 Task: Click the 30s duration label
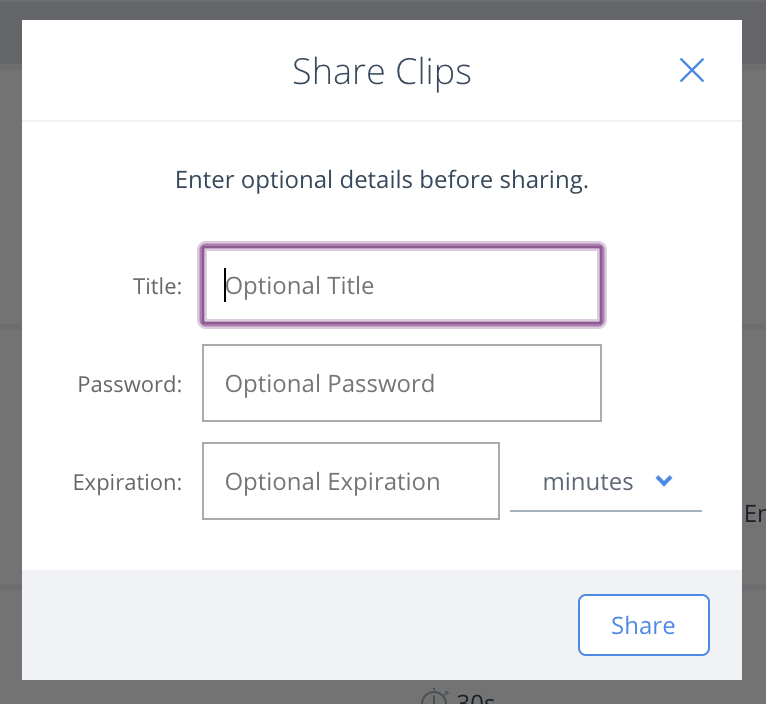pos(475,699)
